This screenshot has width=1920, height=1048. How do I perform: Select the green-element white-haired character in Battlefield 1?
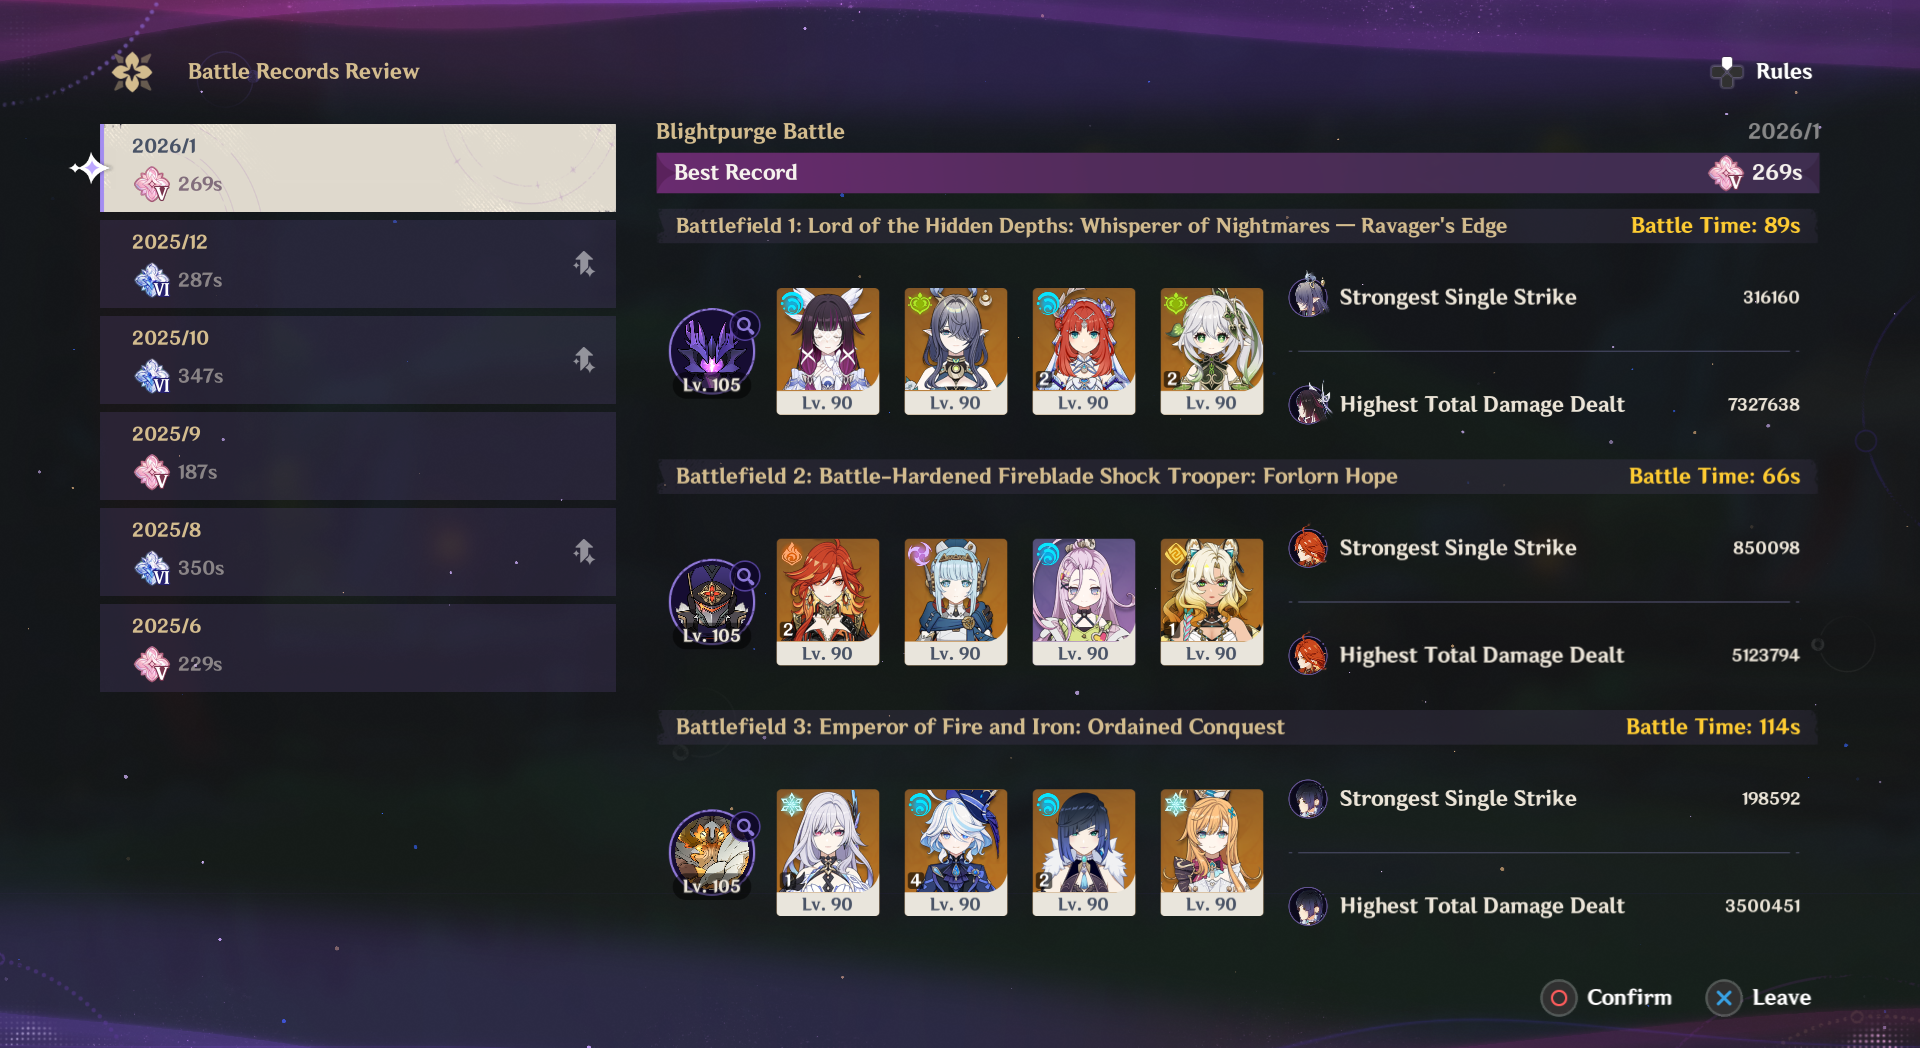[x=1212, y=352]
